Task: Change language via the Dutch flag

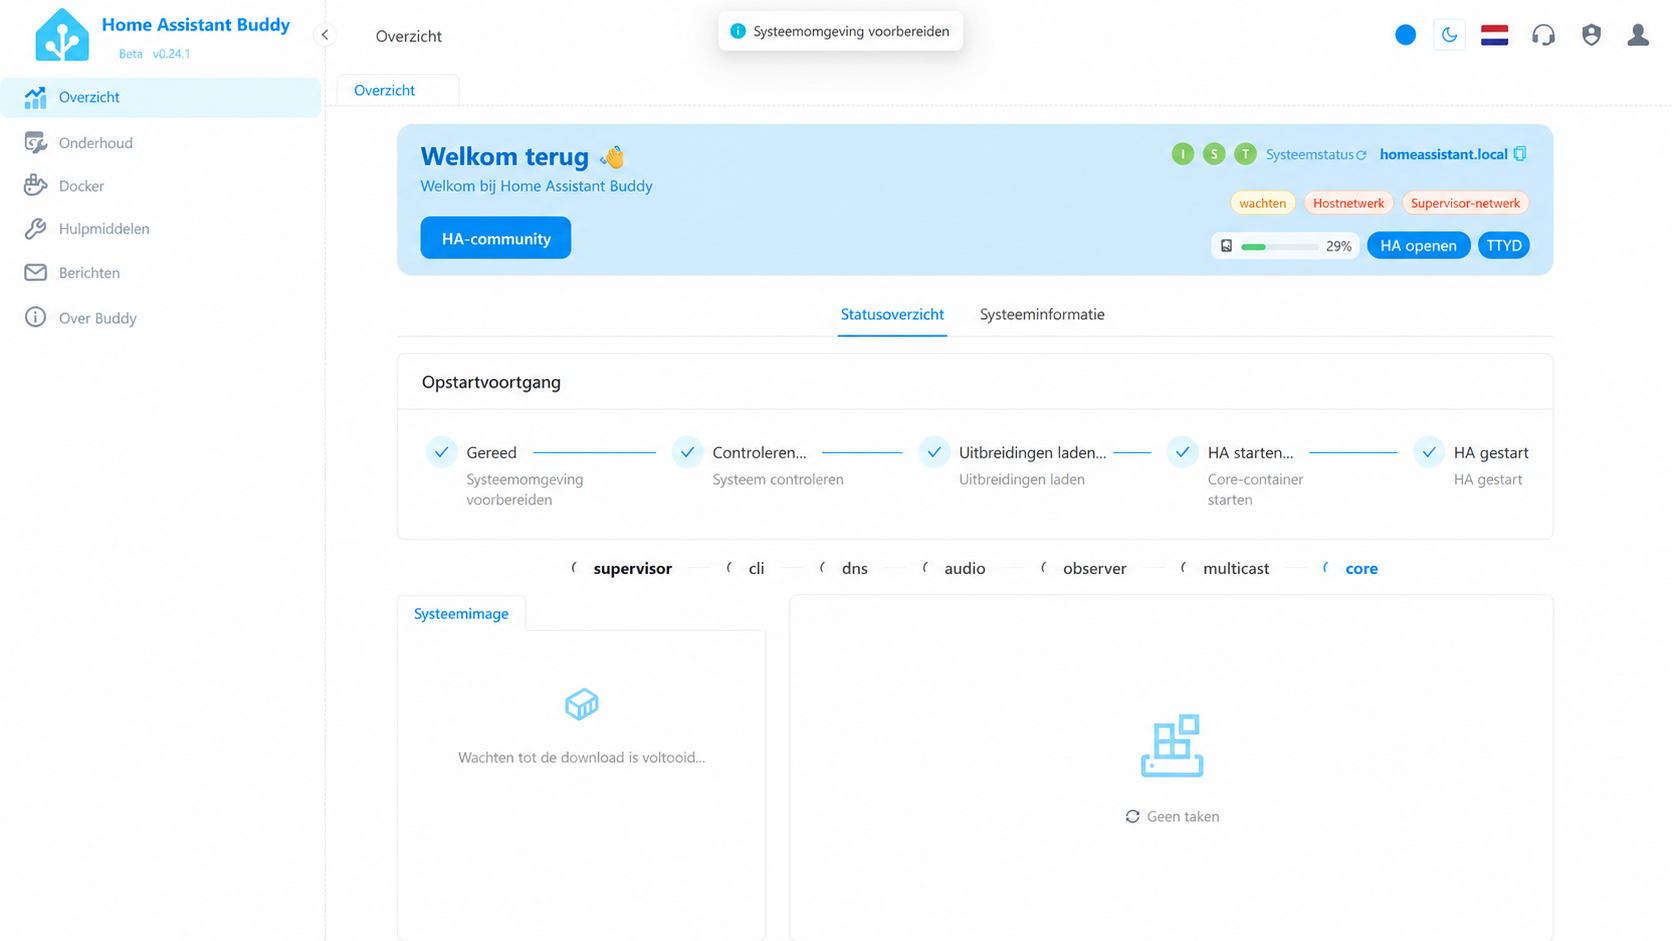Action: 1495,35
